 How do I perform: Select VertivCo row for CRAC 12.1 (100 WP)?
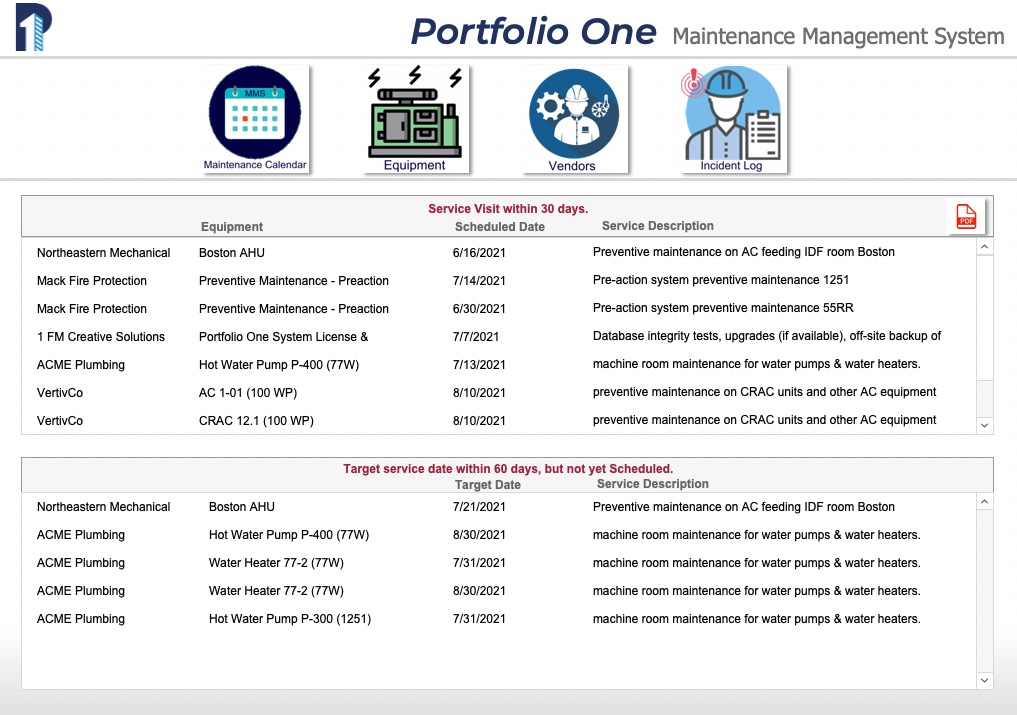click(x=498, y=420)
